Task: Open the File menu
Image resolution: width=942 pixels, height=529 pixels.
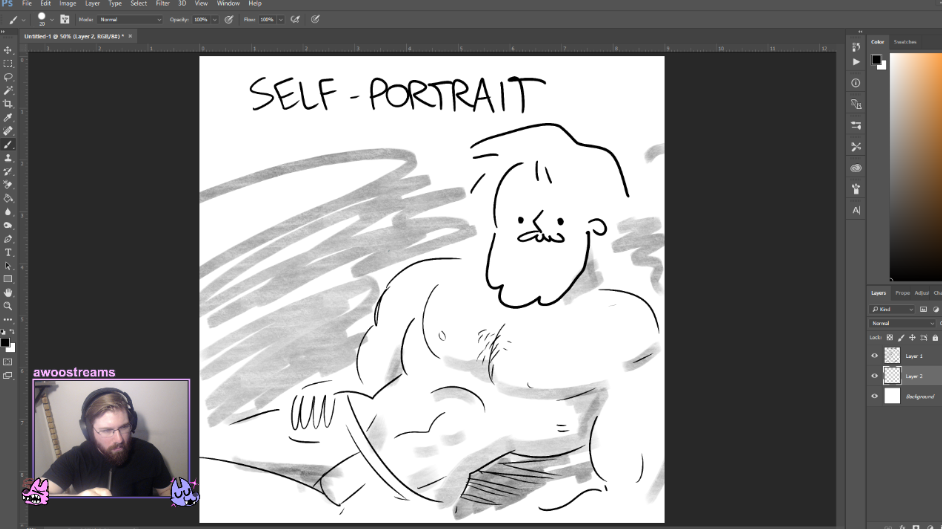Action: coord(27,4)
